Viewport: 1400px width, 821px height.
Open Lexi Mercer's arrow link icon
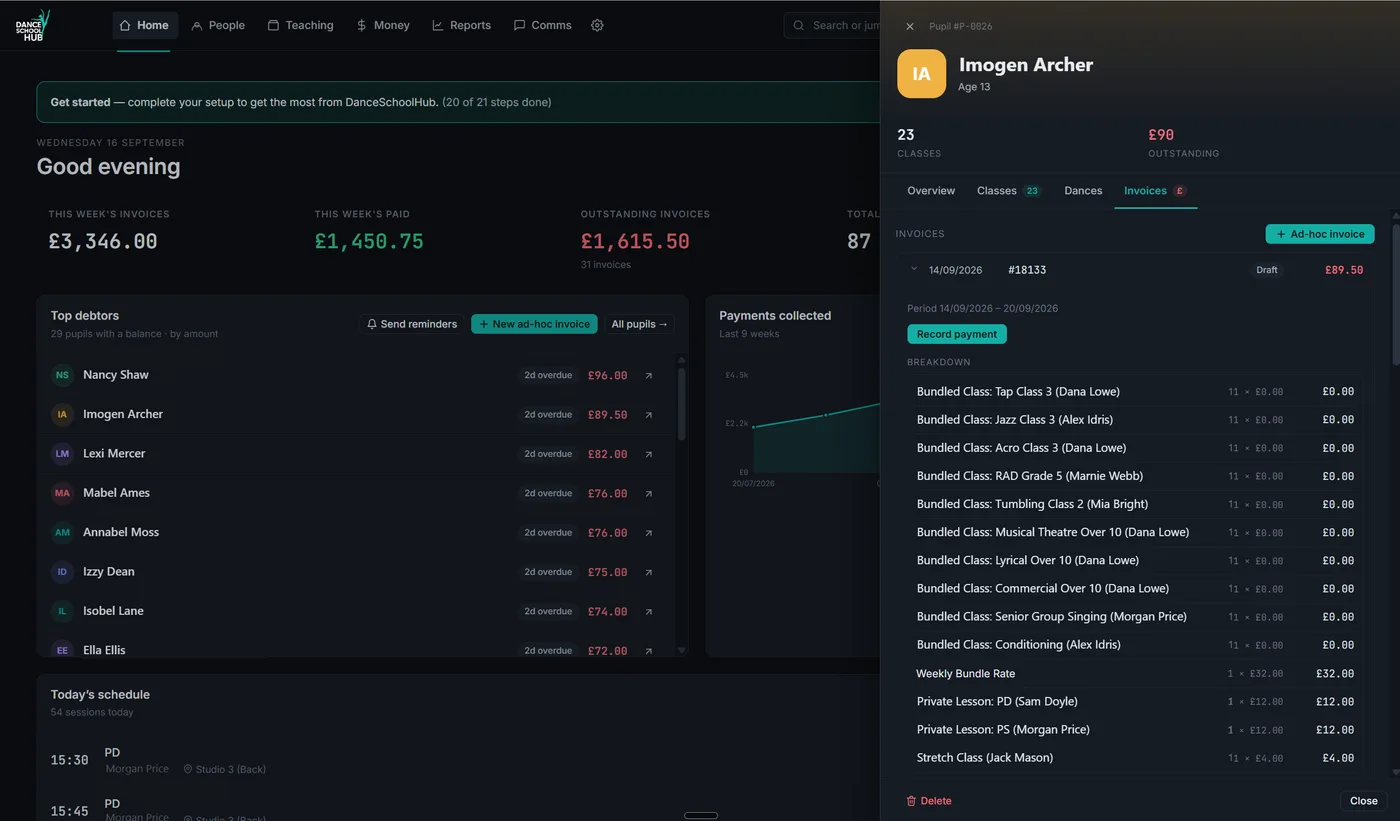[648, 454]
